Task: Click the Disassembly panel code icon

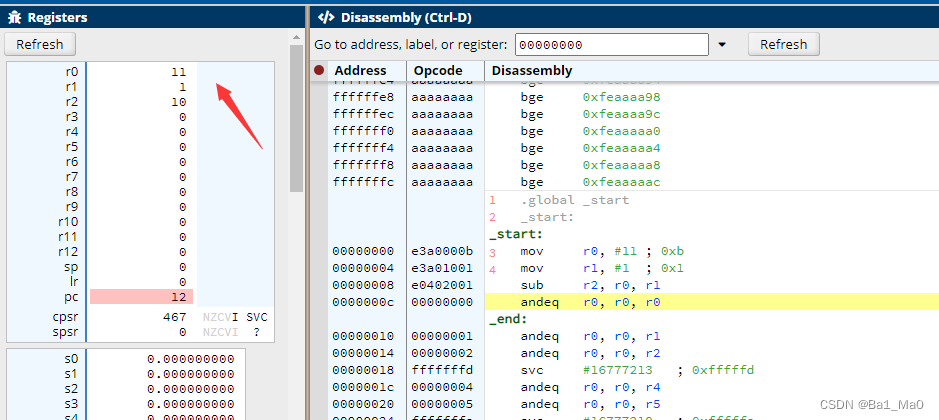Action: [x=326, y=17]
